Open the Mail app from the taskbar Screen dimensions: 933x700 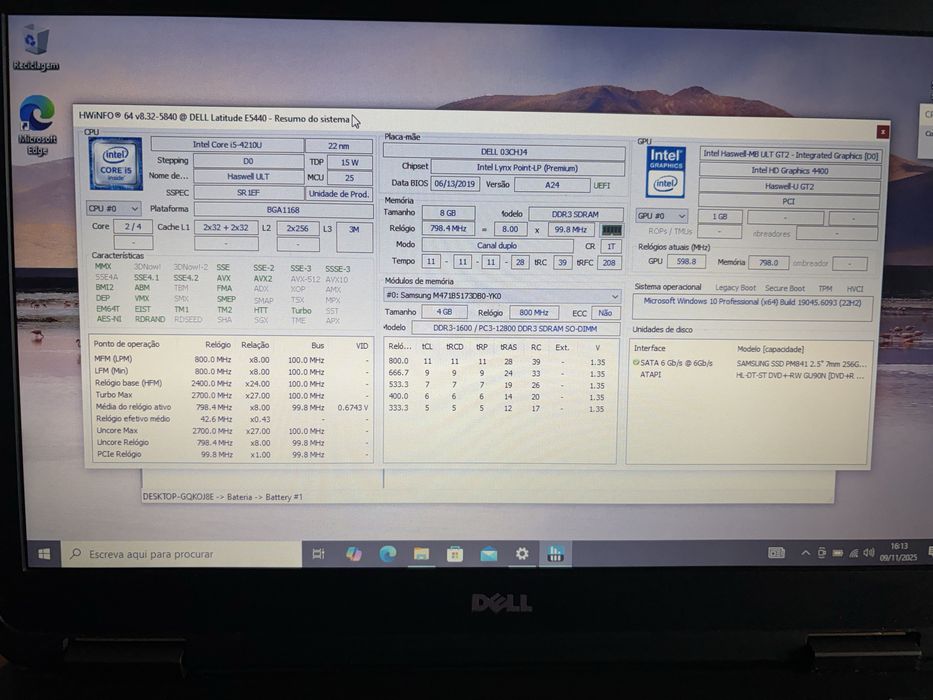489,554
